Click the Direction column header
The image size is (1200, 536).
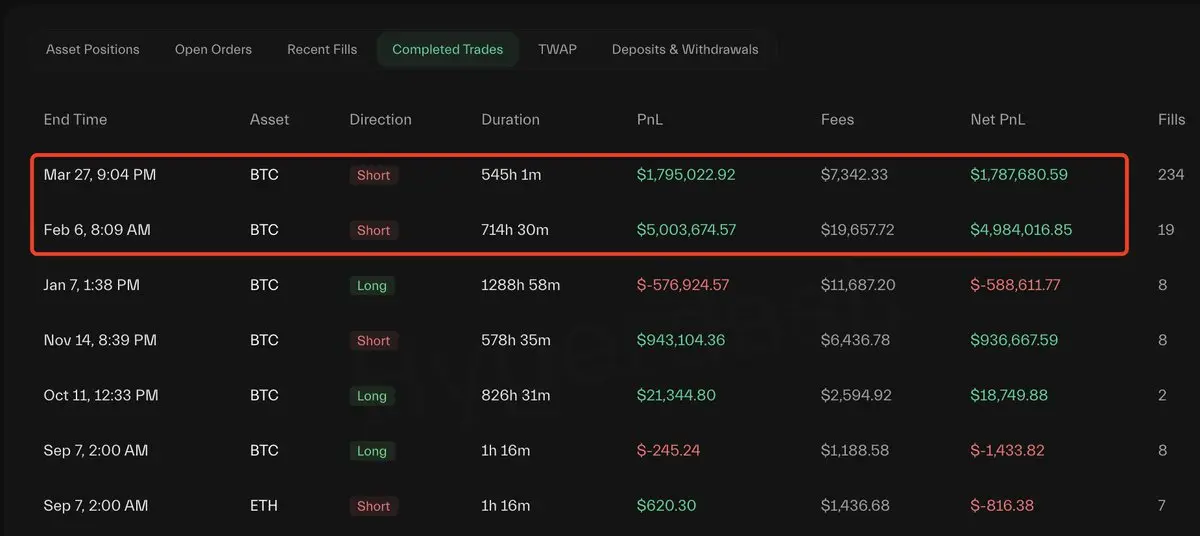click(x=380, y=119)
